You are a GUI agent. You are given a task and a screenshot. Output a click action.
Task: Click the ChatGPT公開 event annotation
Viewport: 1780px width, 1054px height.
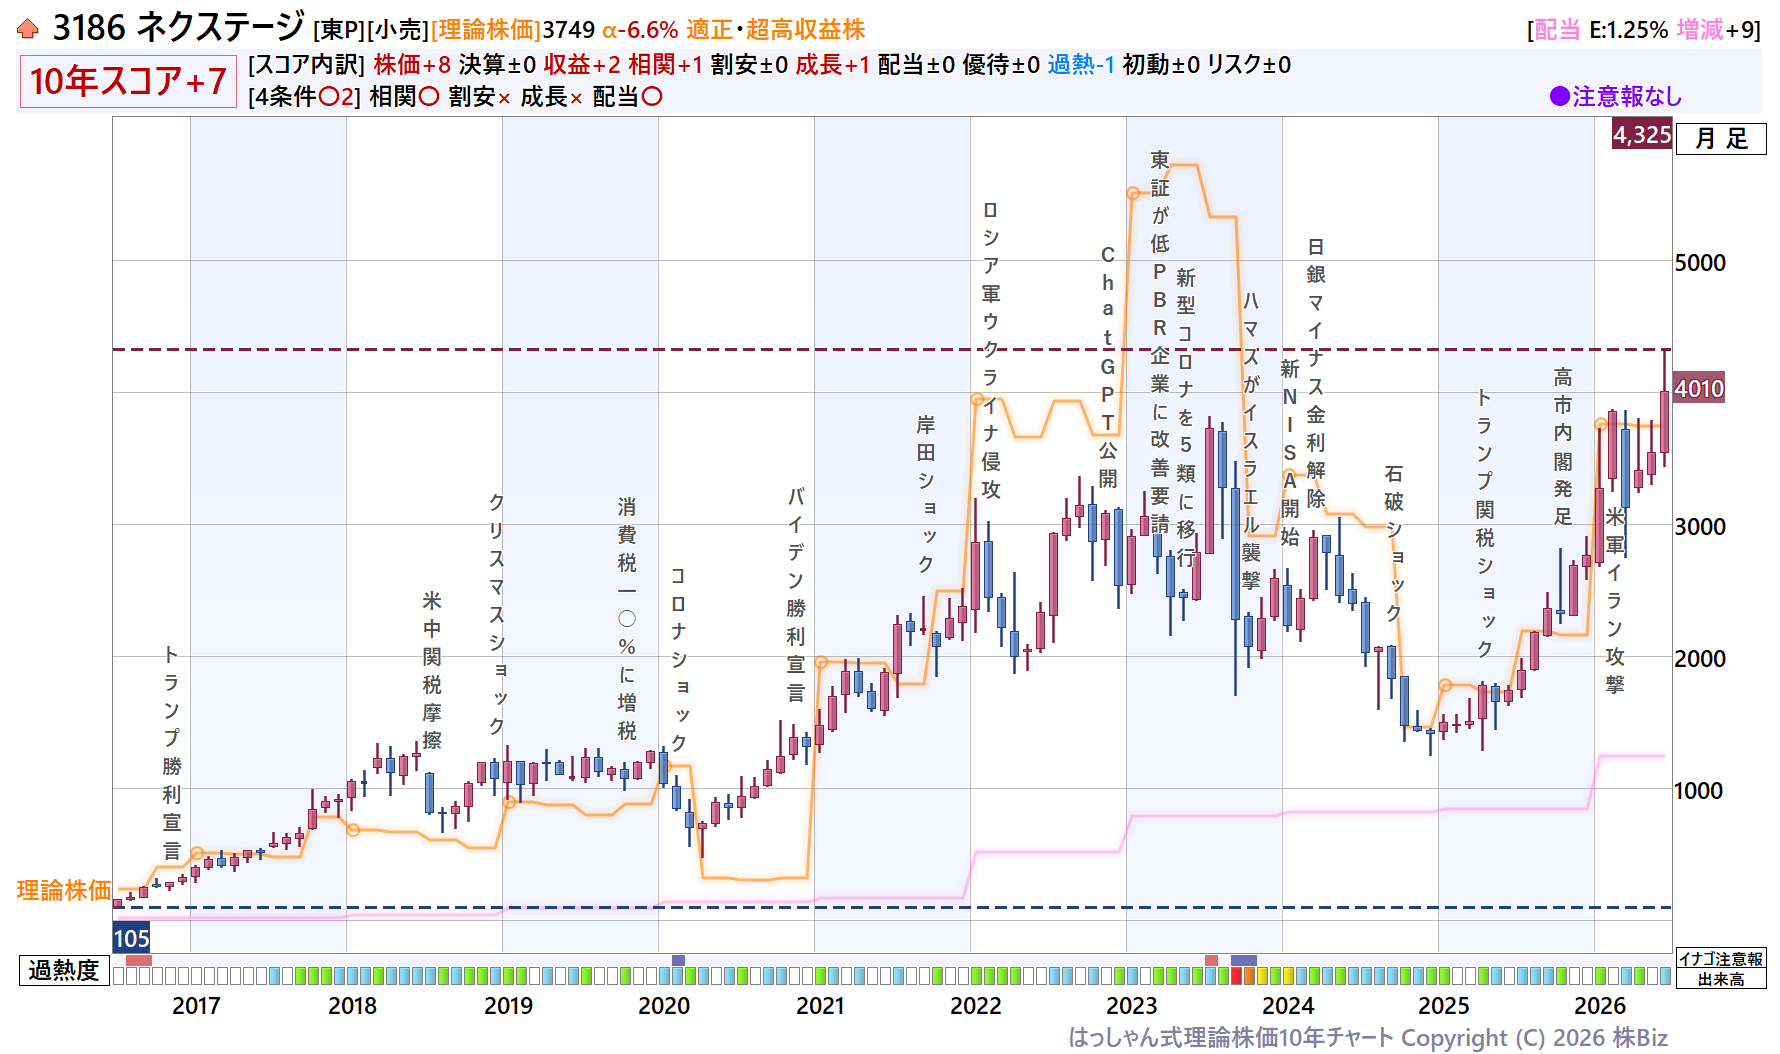coord(1108,367)
